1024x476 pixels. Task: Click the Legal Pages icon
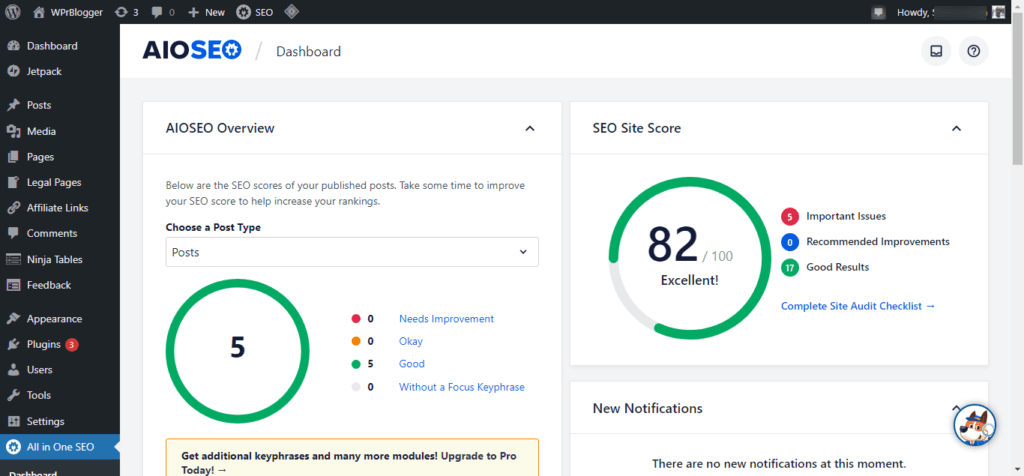(13, 182)
